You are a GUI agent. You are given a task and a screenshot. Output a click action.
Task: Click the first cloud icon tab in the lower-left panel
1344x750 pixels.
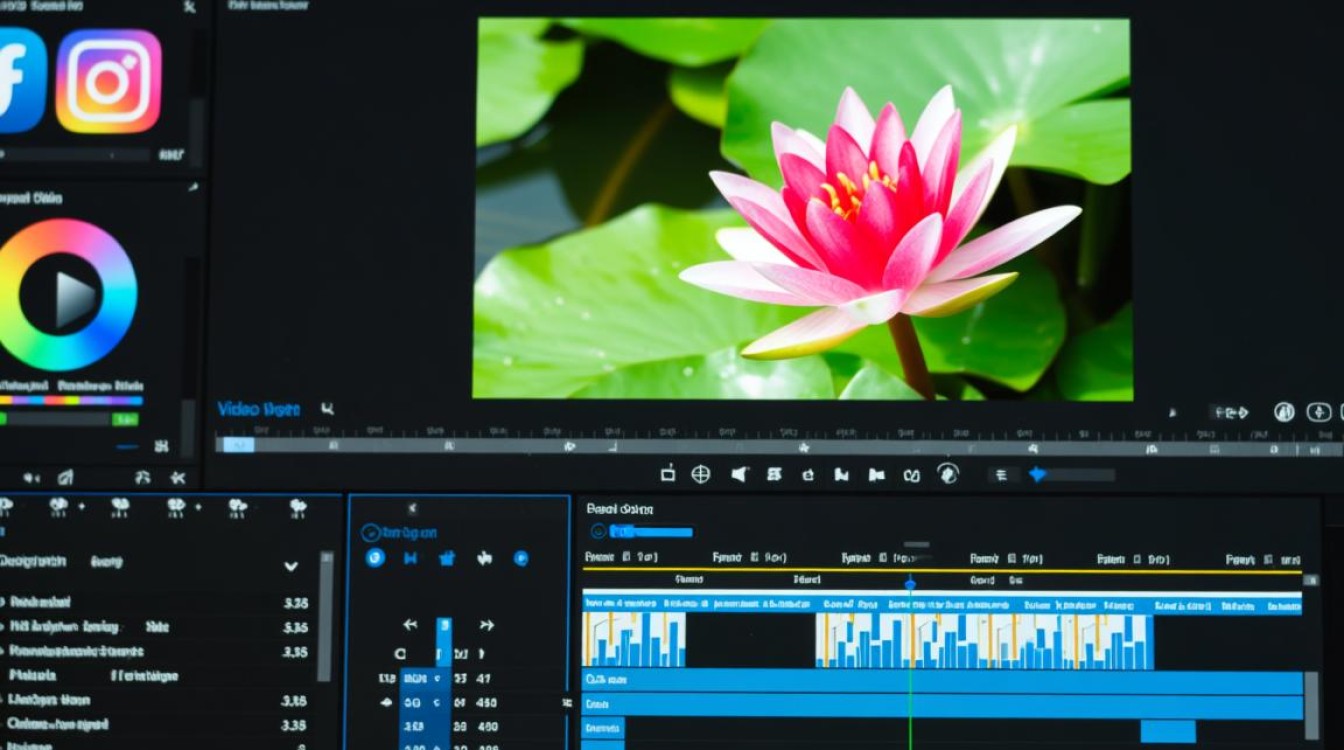[x=58, y=507]
